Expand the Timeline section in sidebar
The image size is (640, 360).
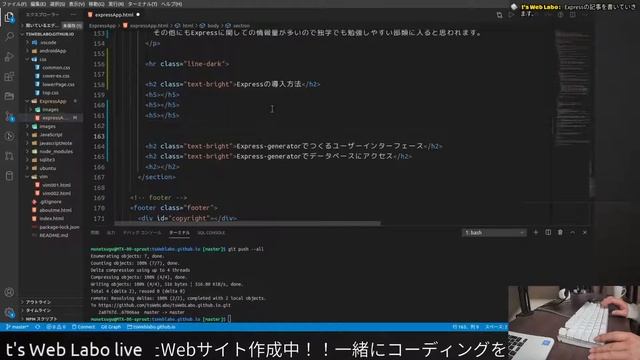click(x=51, y=311)
